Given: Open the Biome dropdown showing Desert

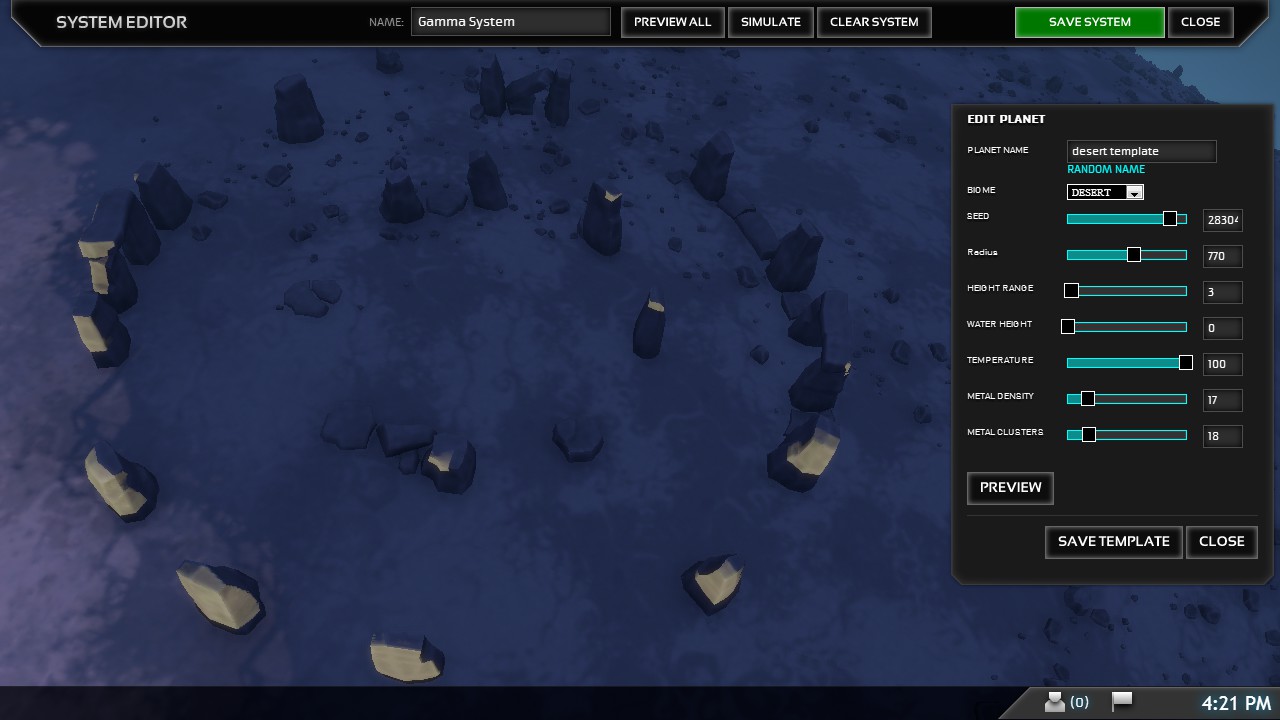Looking at the screenshot, I should [x=1105, y=192].
